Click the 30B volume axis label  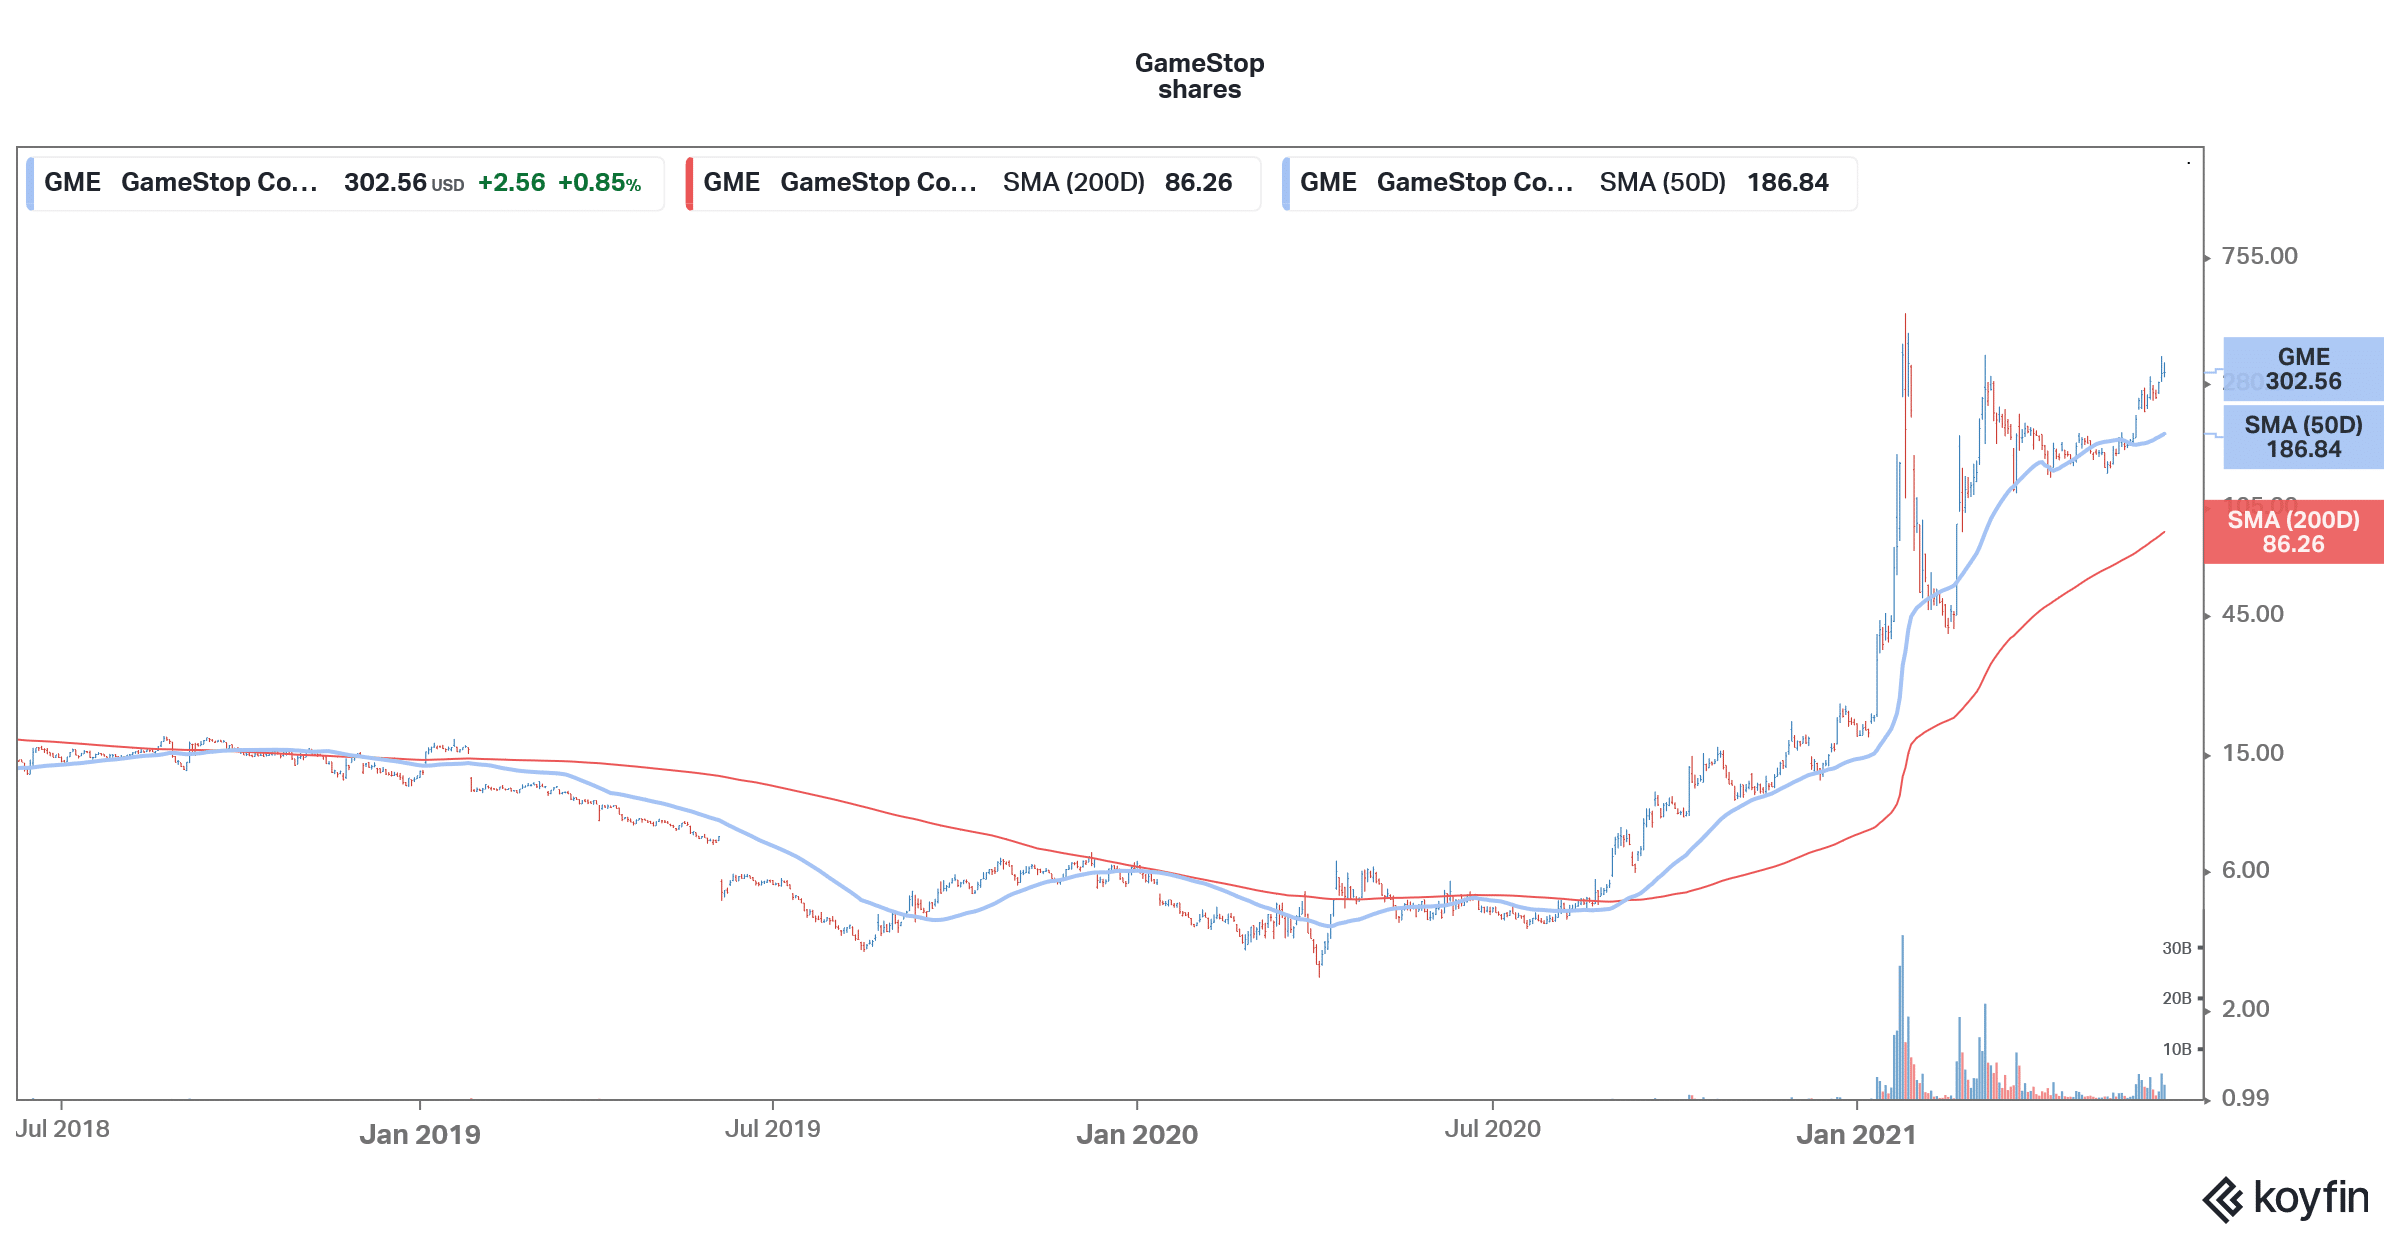coord(2177,948)
